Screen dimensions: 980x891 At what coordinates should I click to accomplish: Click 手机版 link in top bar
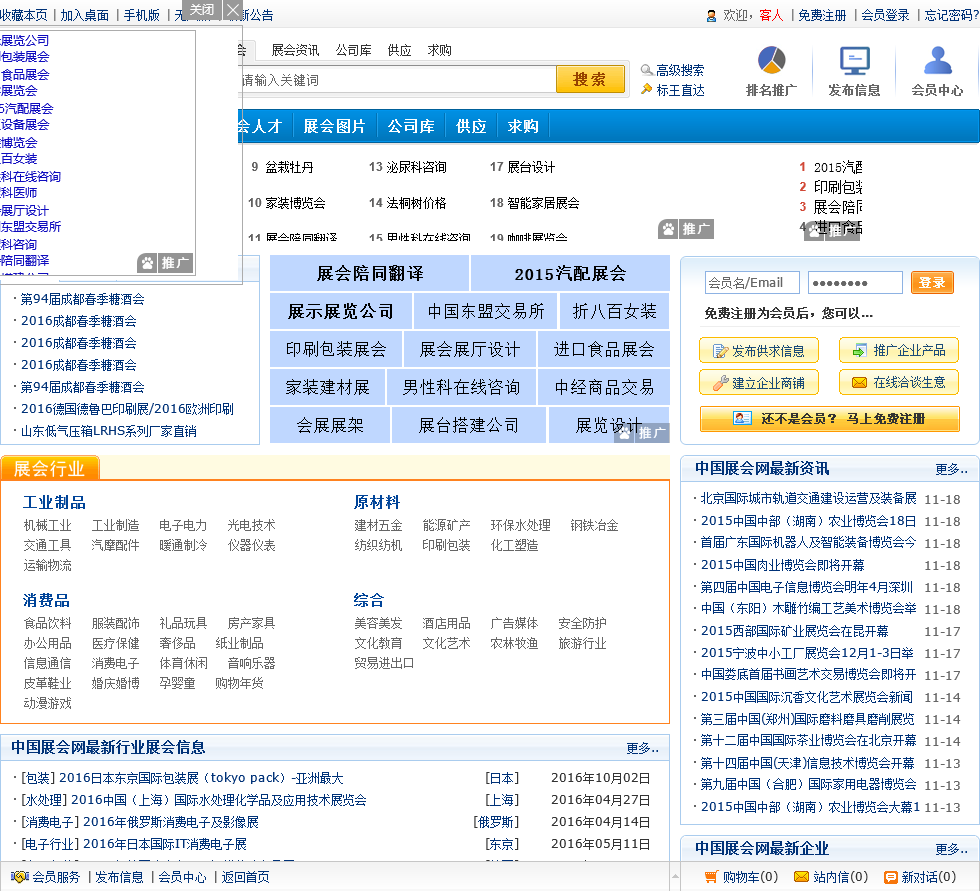click(x=141, y=15)
